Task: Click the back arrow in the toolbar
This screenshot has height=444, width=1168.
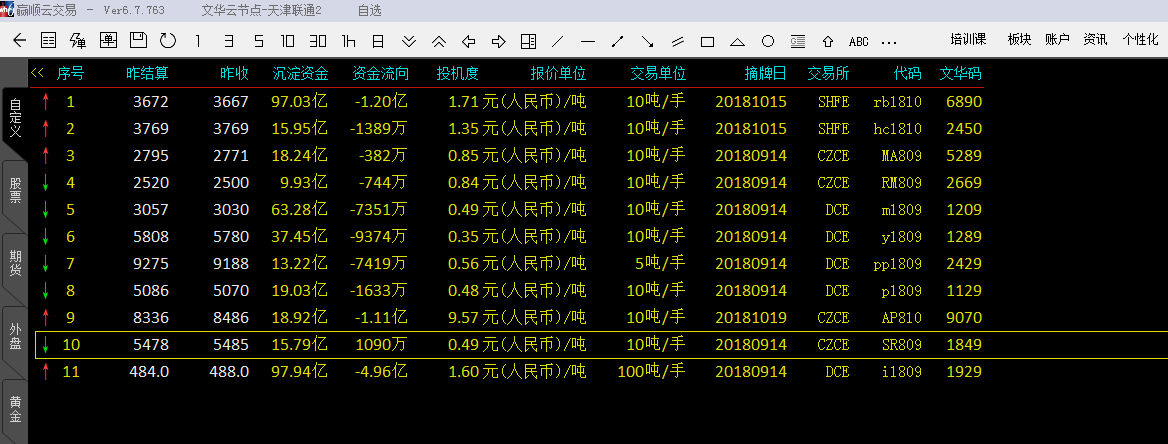Action: point(19,41)
